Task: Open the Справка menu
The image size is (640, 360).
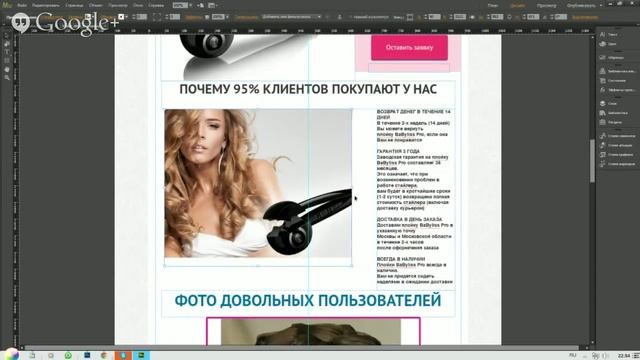Action: click(x=156, y=5)
